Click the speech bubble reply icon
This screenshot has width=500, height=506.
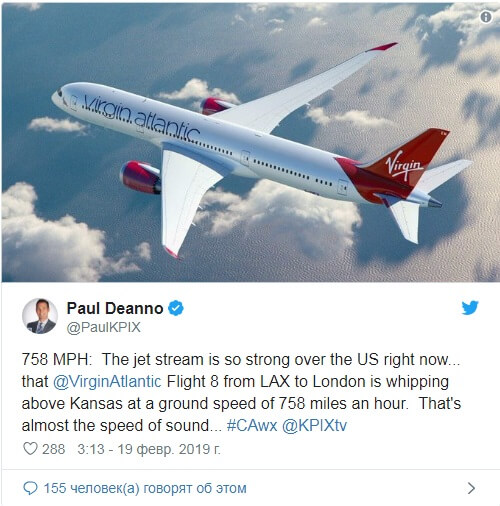point(30,488)
